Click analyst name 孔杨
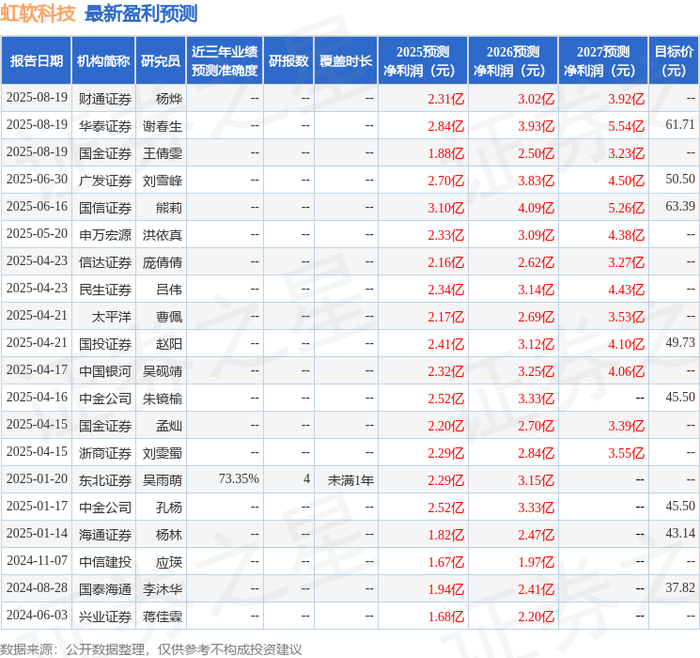Screen dimensions: 700x658 [169, 507]
